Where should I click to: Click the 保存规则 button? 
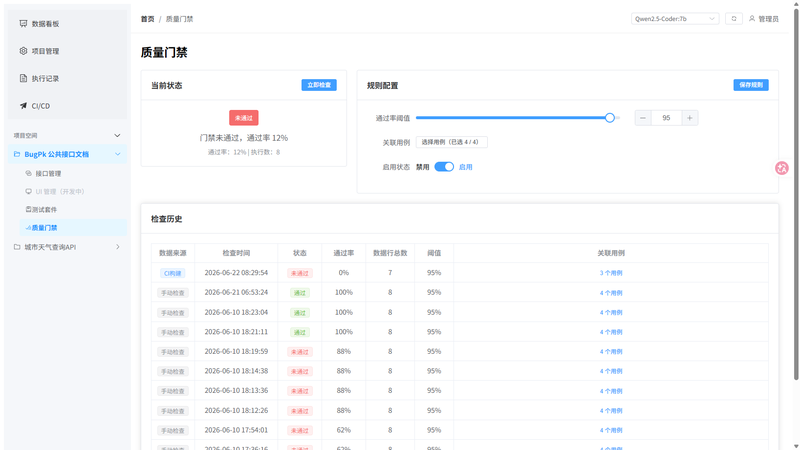pos(751,85)
